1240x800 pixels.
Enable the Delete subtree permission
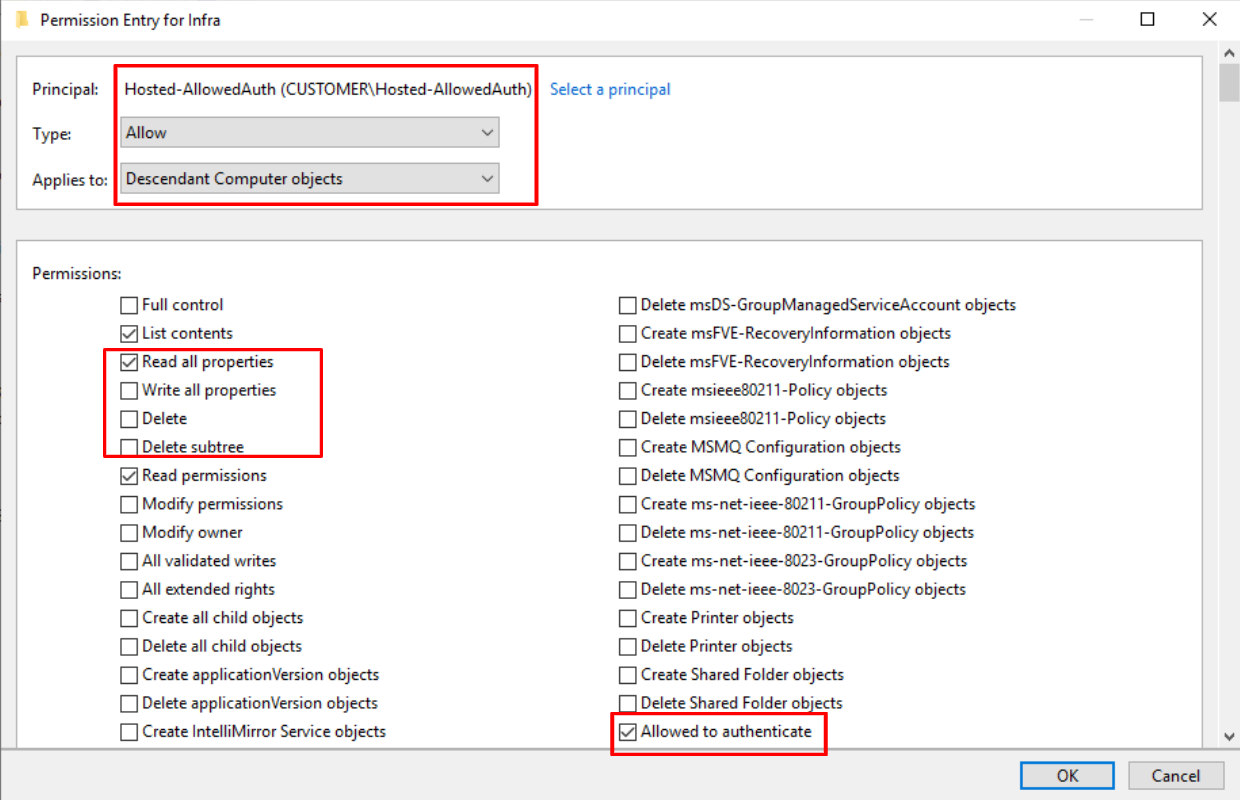129,447
